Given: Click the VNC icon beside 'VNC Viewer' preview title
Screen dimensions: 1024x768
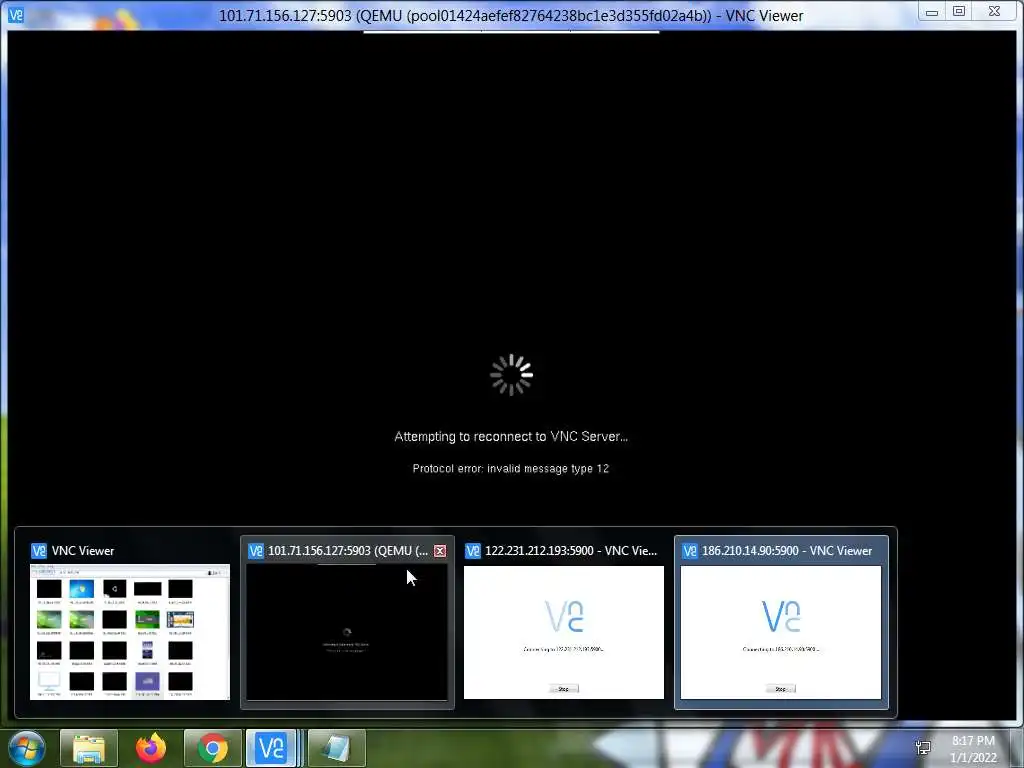Looking at the screenshot, I should [x=39, y=551].
